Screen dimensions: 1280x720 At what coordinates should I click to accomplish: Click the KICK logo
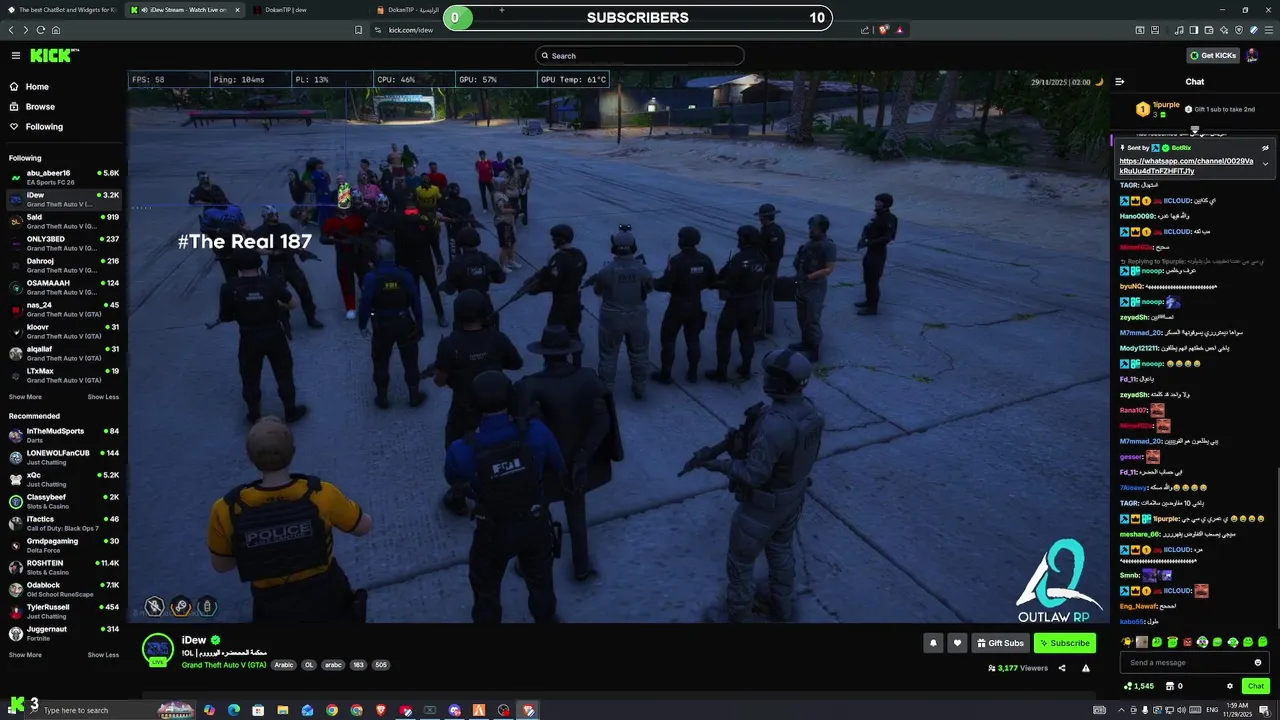[52, 56]
